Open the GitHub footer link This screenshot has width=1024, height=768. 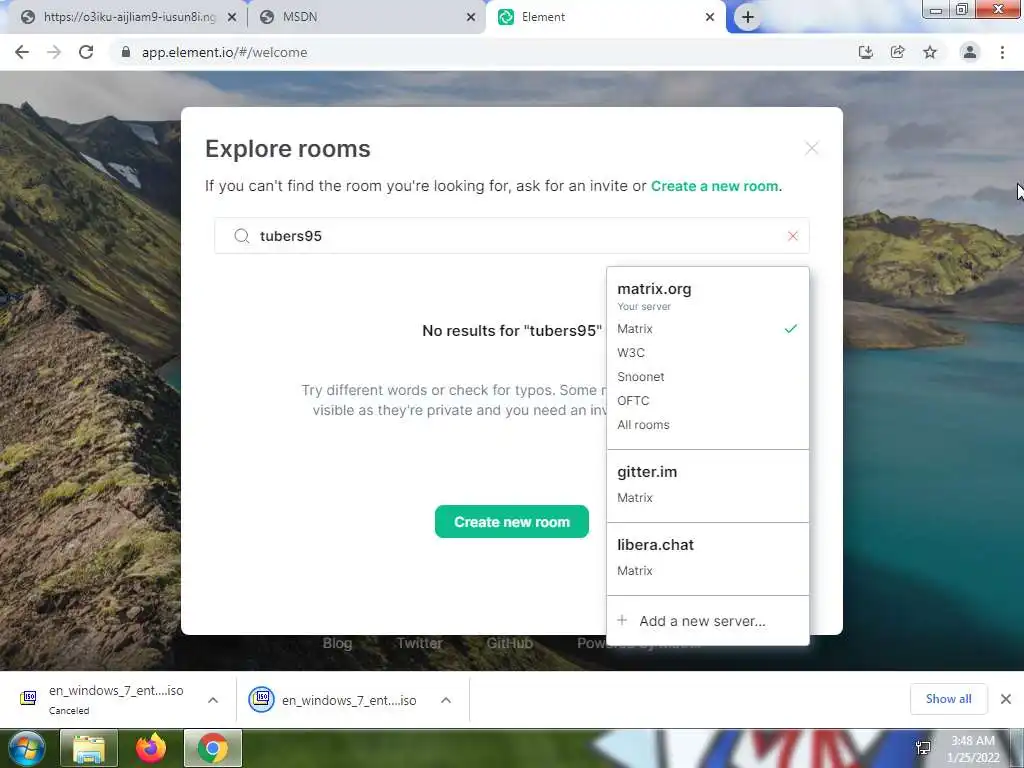pos(509,643)
